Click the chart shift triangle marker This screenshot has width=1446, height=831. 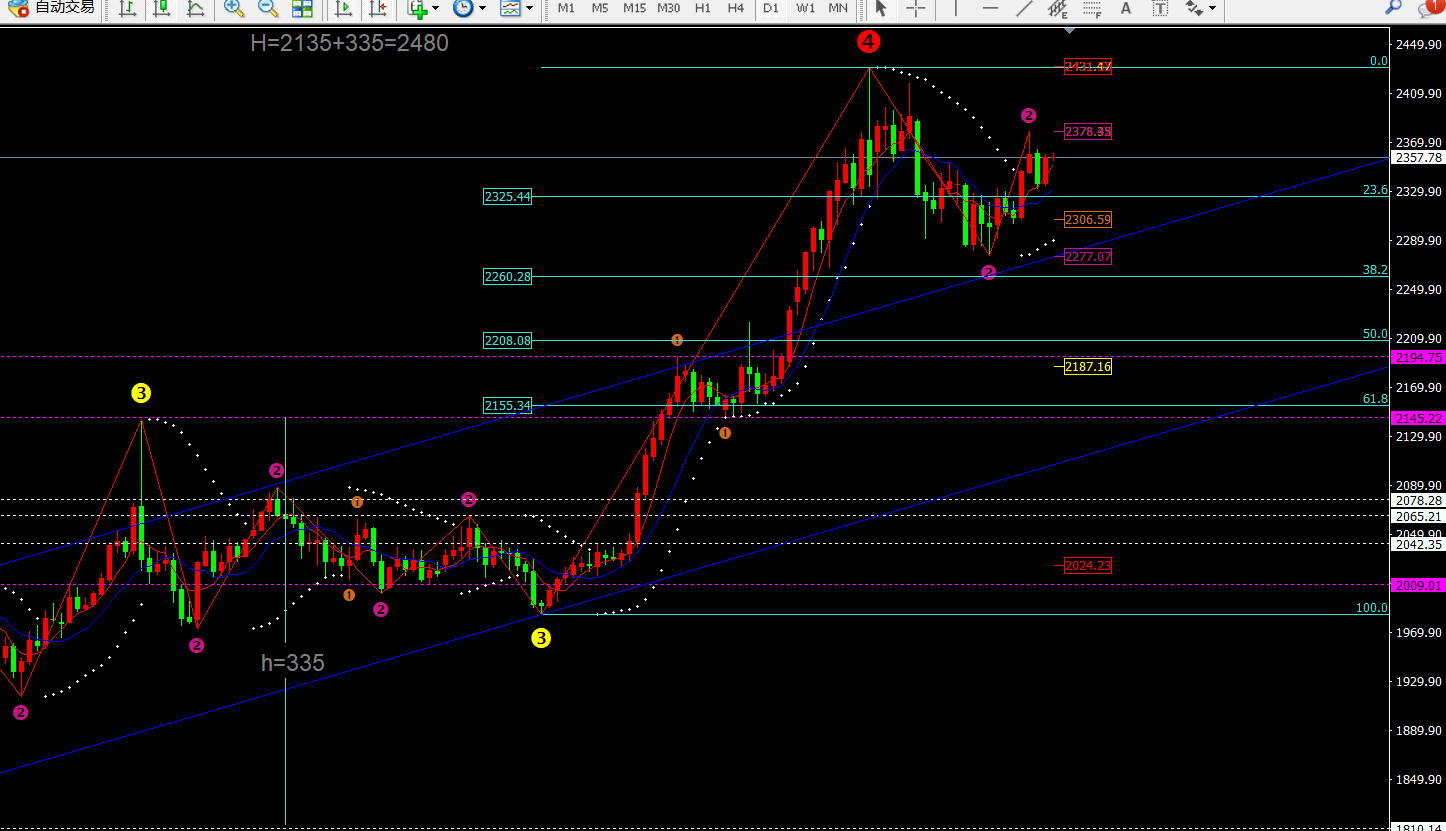pyautogui.click(x=1070, y=31)
